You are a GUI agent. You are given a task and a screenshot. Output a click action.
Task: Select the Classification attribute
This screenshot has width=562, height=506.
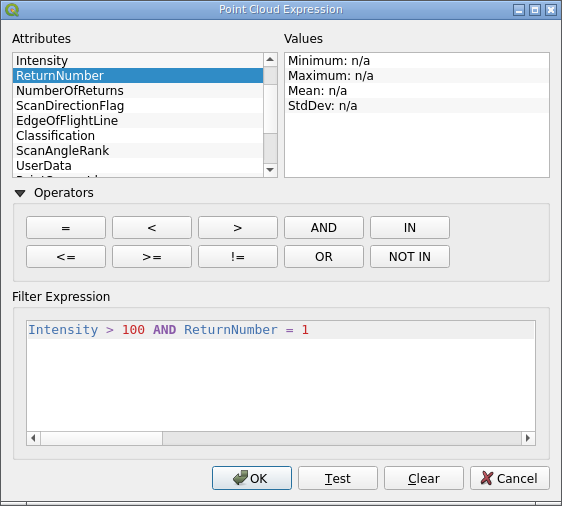click(138, 136)
